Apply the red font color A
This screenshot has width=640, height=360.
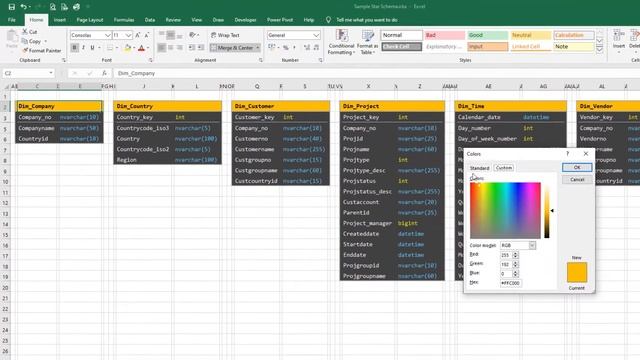point(141,48)
